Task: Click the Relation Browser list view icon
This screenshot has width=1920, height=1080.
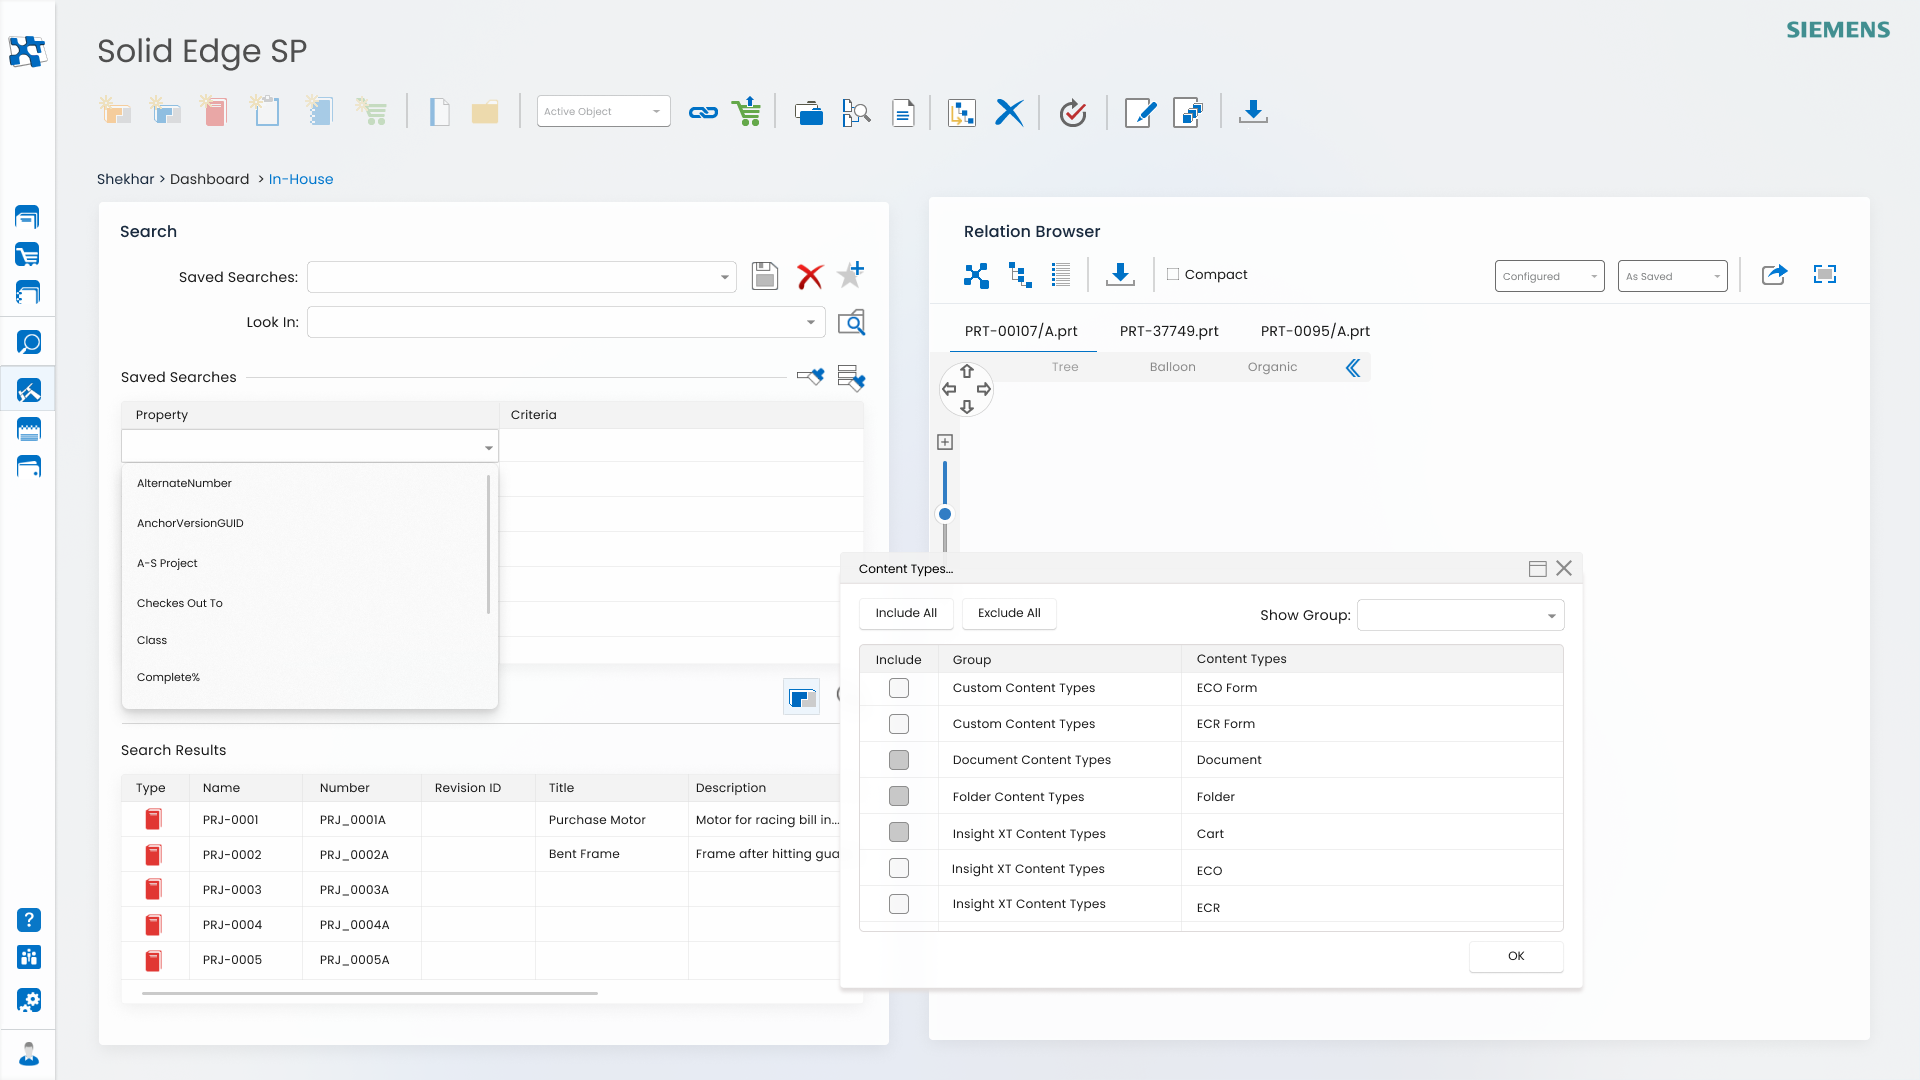Action: (1061, 275)
